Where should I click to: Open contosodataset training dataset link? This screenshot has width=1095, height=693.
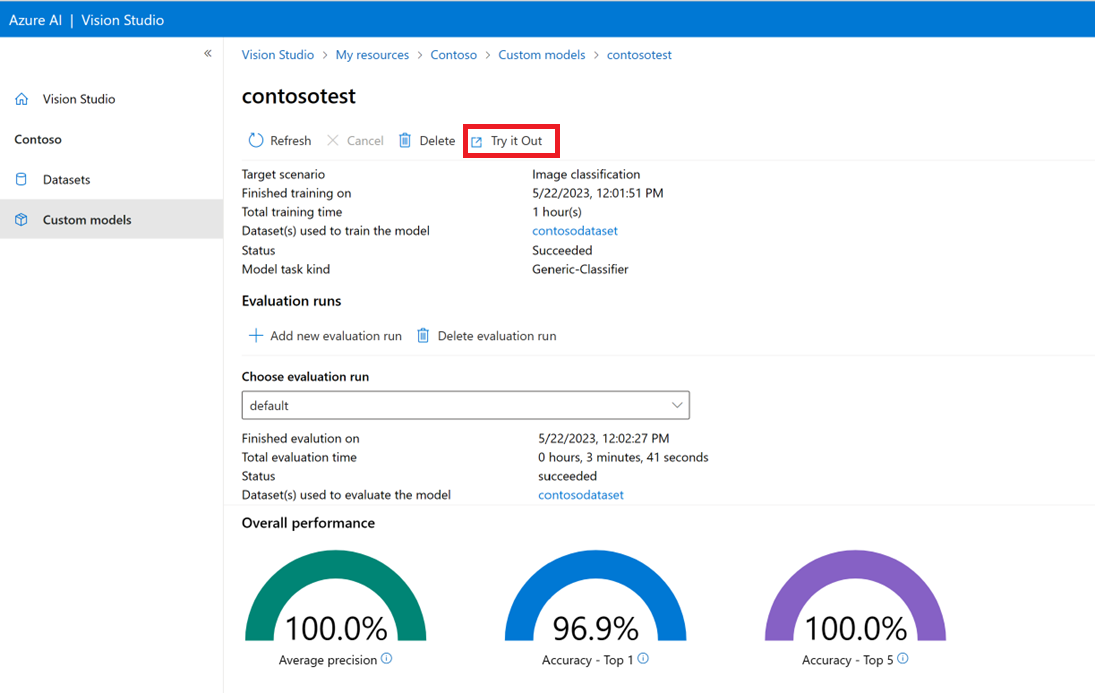(x=574, y=231)
